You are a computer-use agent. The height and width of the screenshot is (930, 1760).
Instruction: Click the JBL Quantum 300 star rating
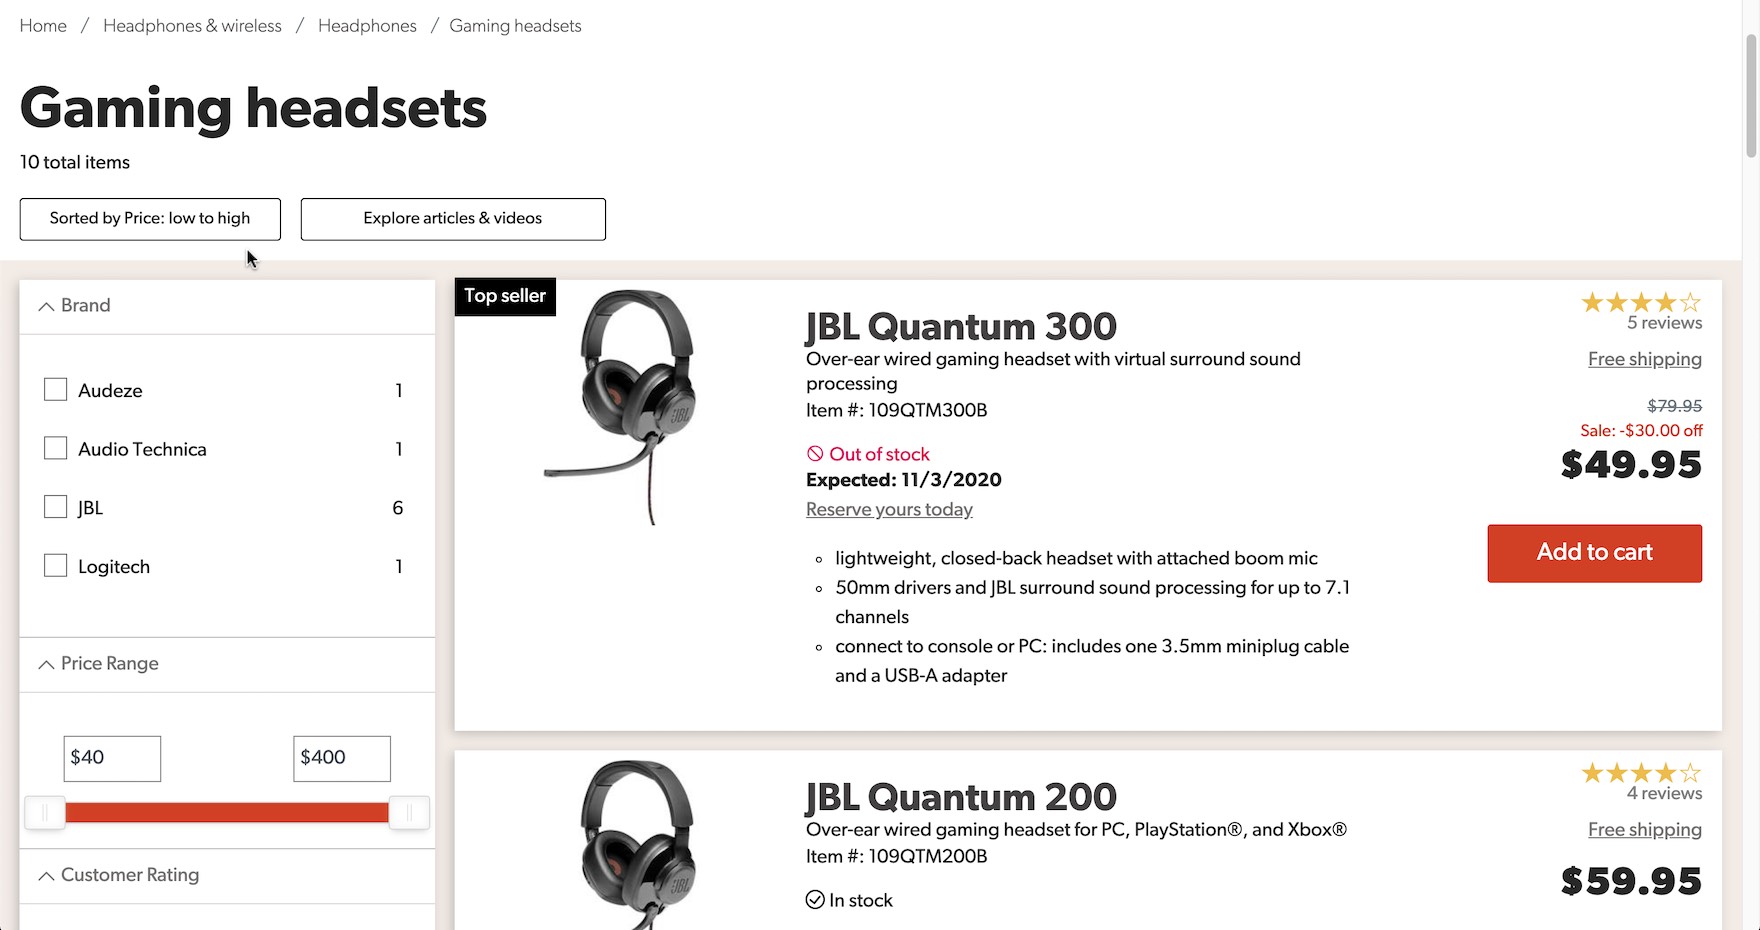[1640, 302]
